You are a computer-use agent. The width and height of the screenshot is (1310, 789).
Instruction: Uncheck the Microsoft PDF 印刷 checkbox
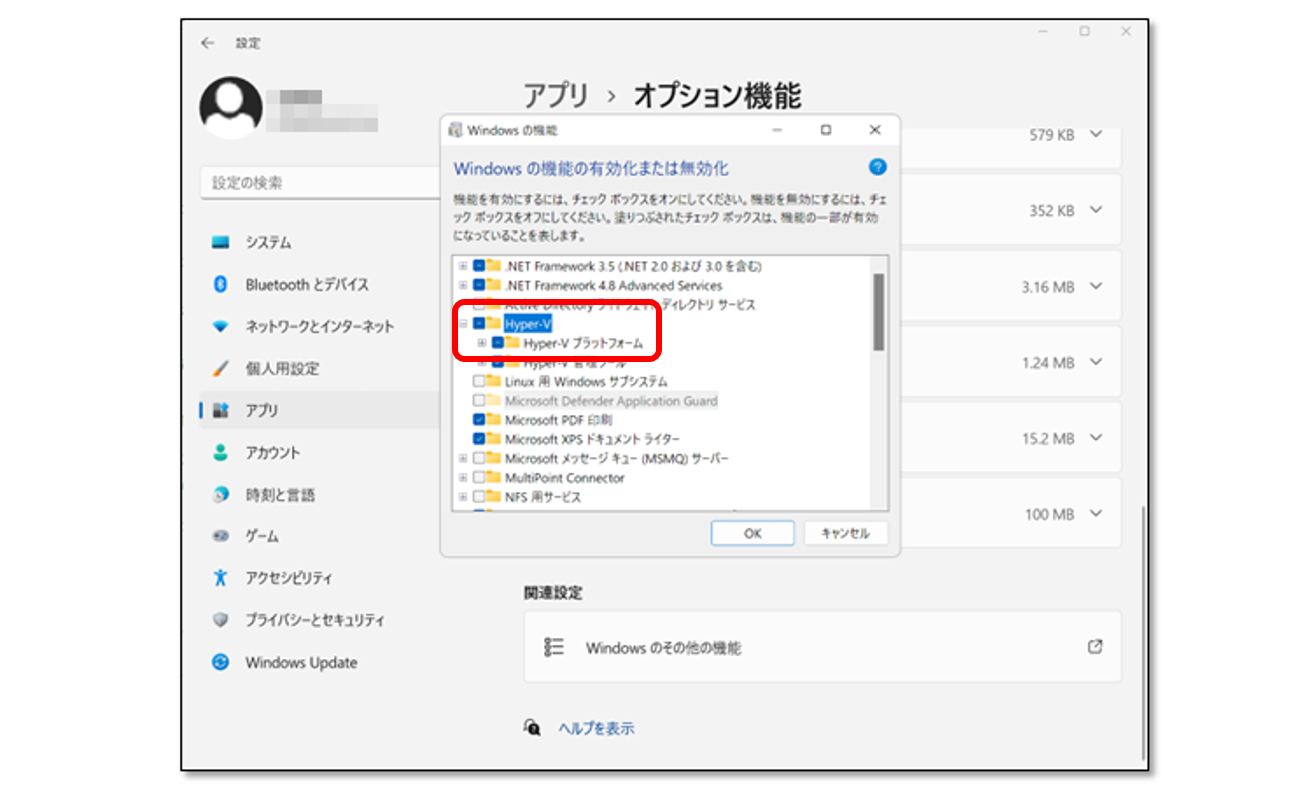pos(479,420)
